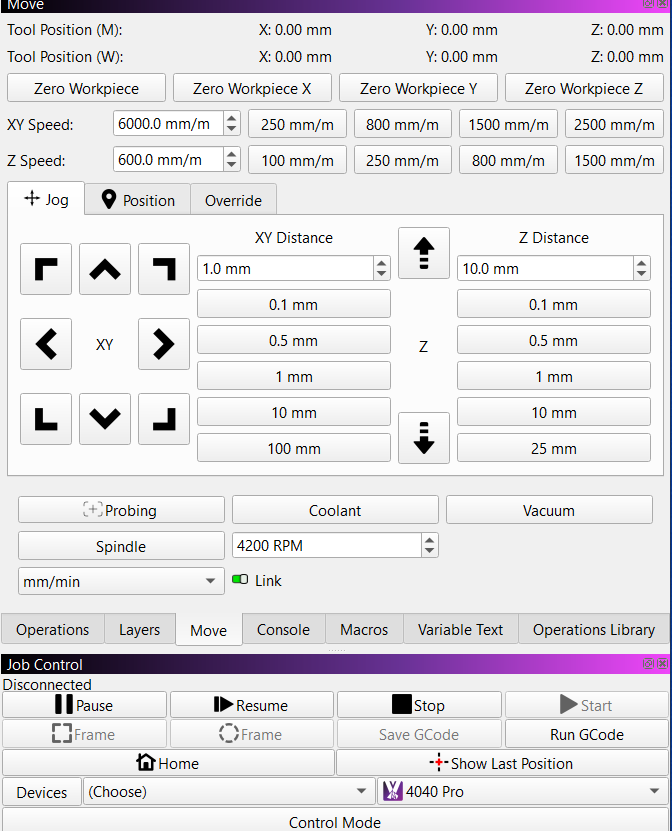
Task: Open the 4040 Pro device dropdown
Action: click(x=523, y=792)
